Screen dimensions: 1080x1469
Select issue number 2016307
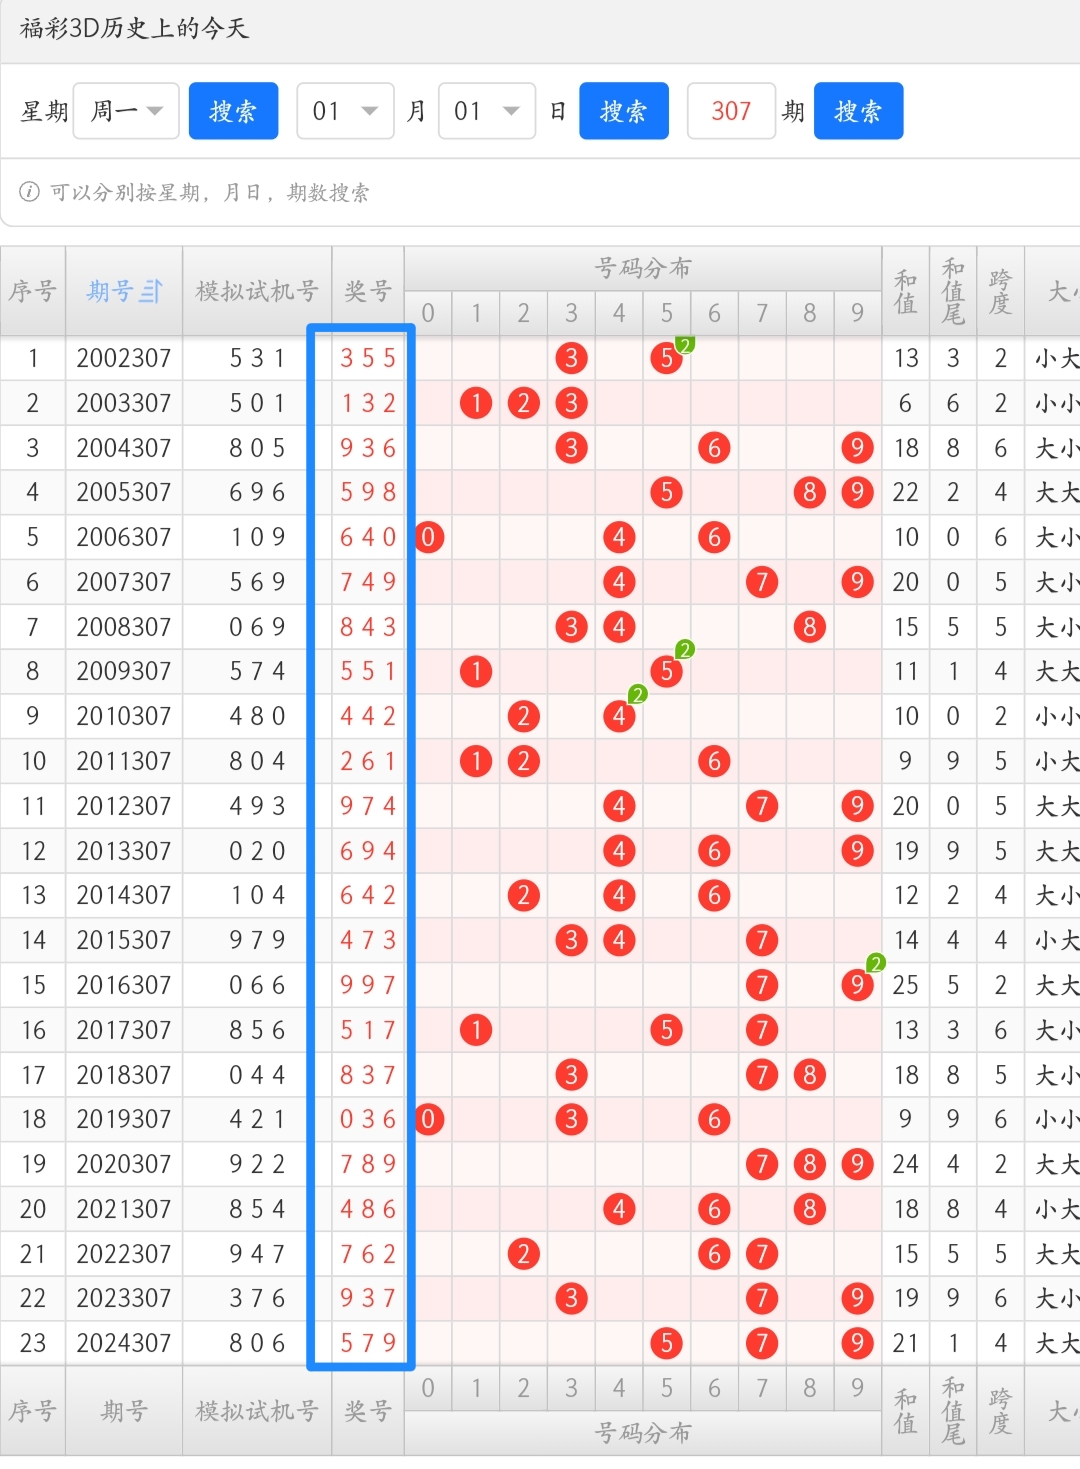(x=124, y=985)
